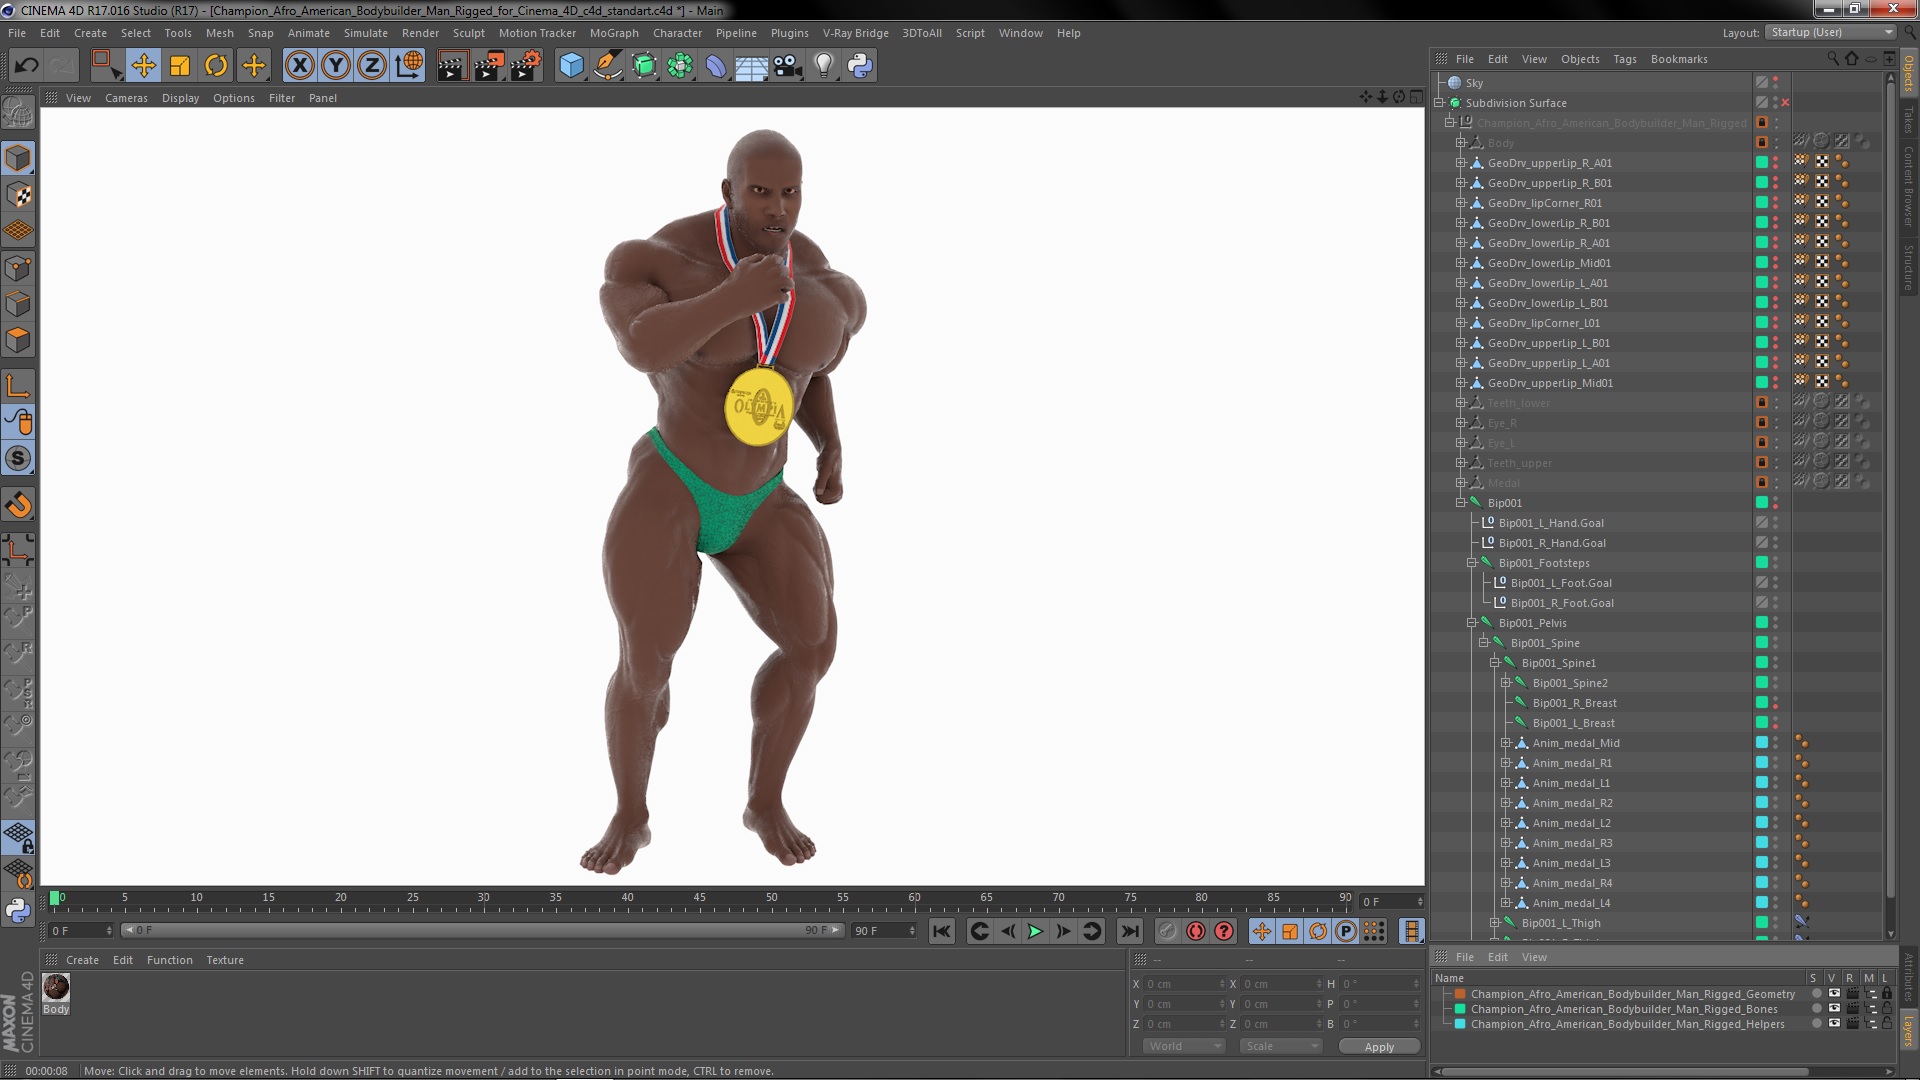This screenshot has height=1080, width=1920.
Task: Switch to Points mode icon
Action: coord(18,268)
